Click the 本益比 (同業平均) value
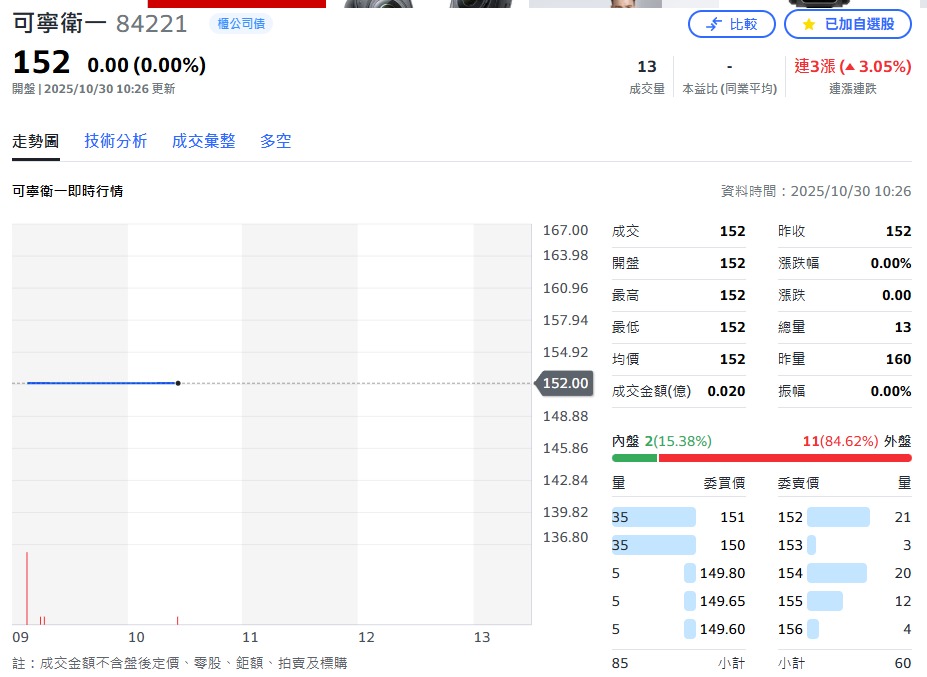Screen dimensions: 927x677 tap(729, 67)
